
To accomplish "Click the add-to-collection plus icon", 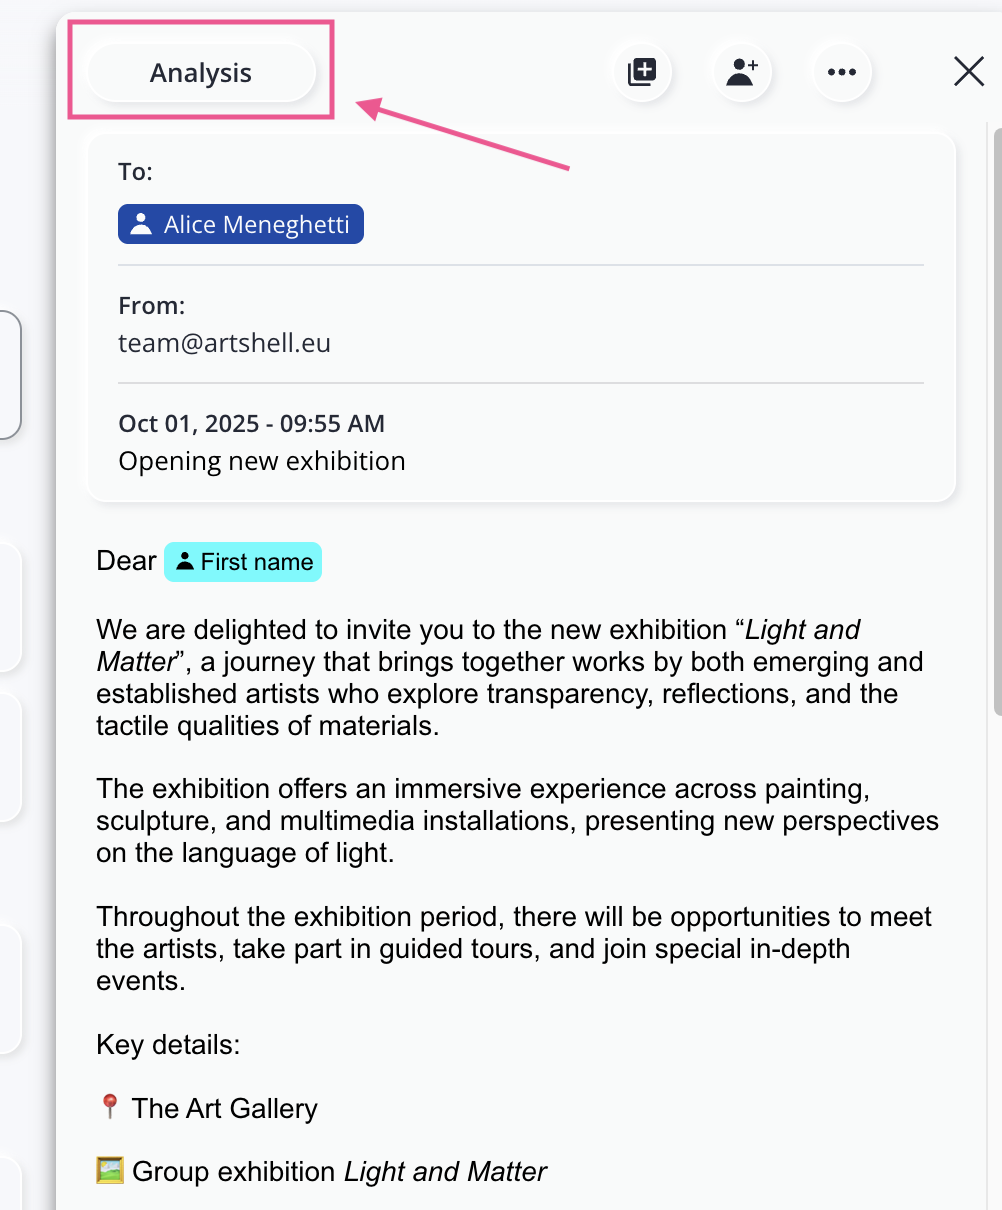I will click(x=642, y=72).
